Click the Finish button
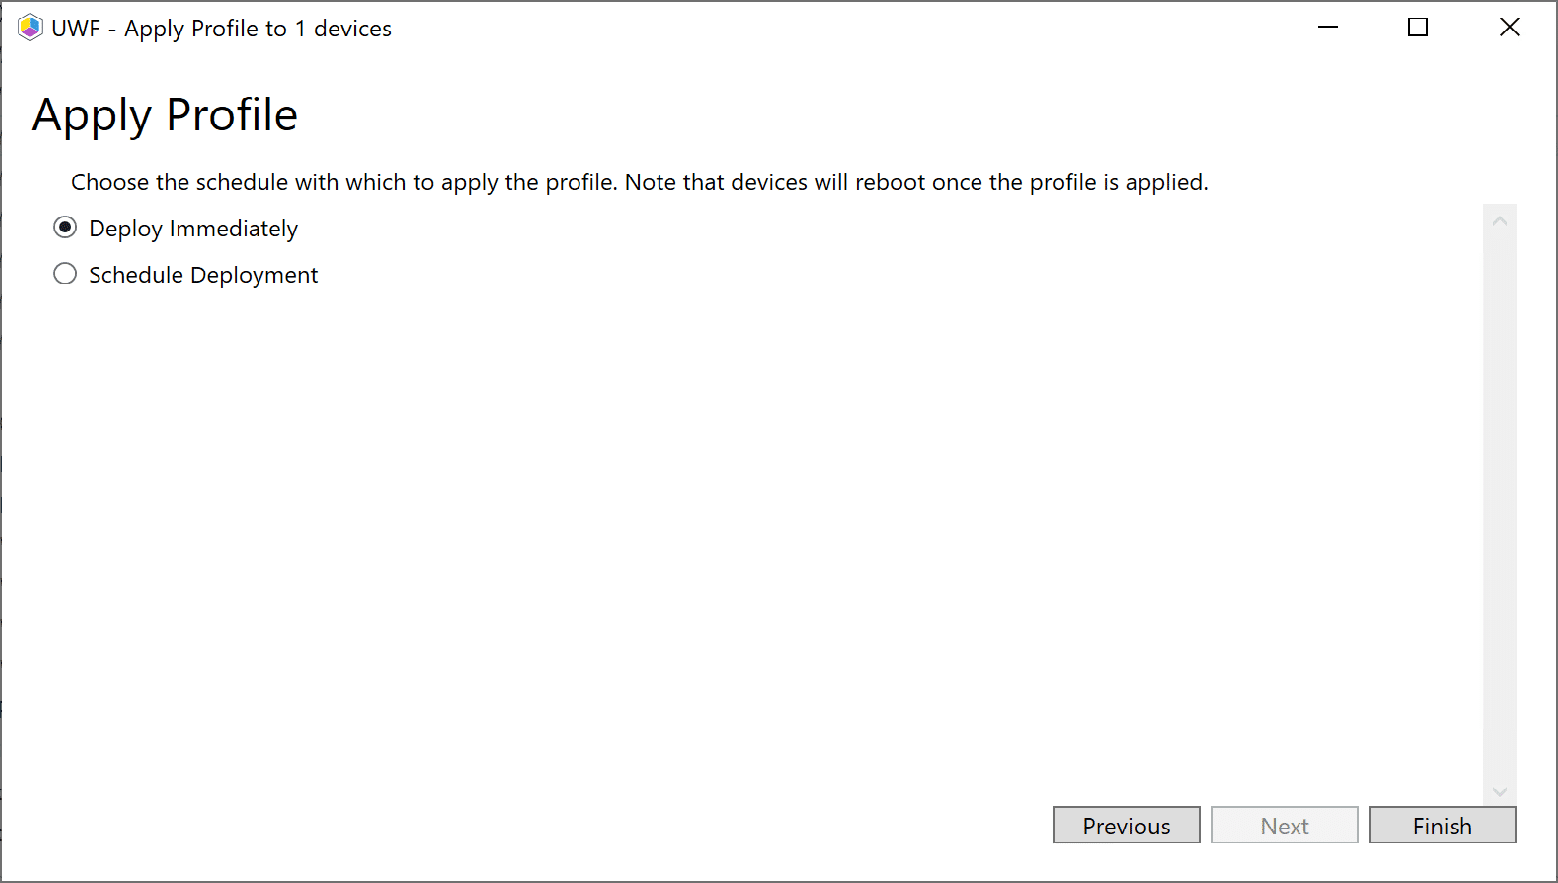 pyautogui.click(x=1442, y=825)
